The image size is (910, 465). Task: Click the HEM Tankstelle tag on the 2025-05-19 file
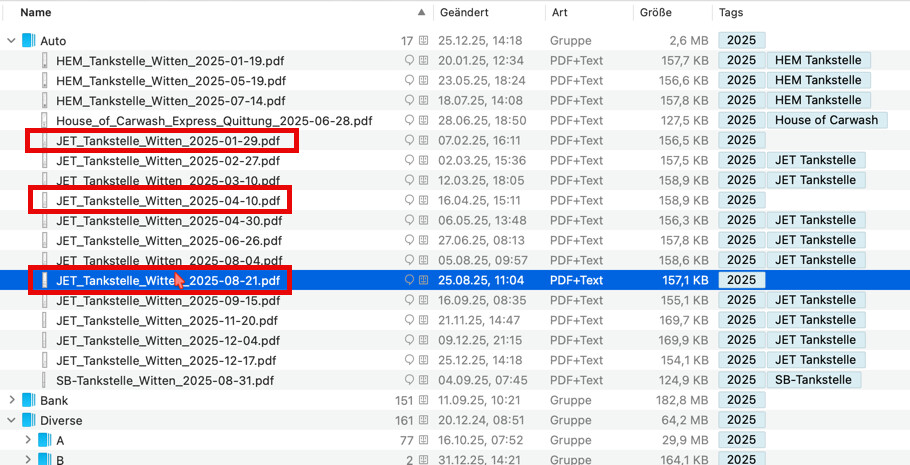[818, 80]
